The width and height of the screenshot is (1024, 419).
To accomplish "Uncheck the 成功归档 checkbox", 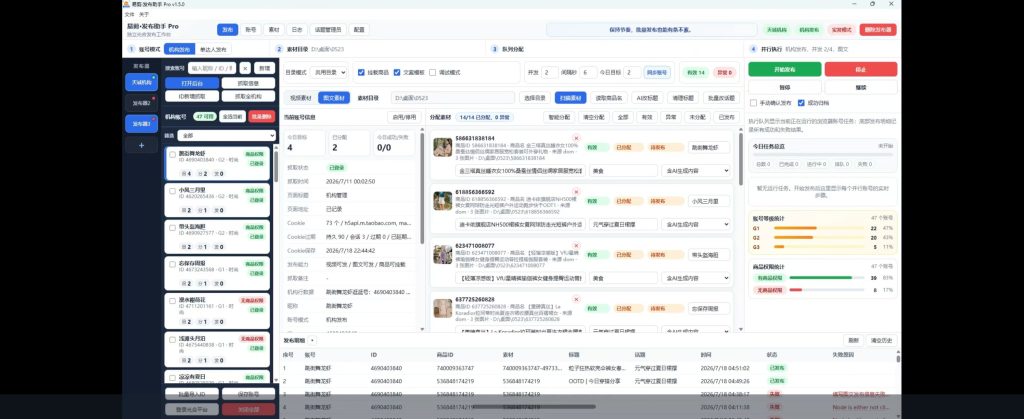I will point(801,102).
